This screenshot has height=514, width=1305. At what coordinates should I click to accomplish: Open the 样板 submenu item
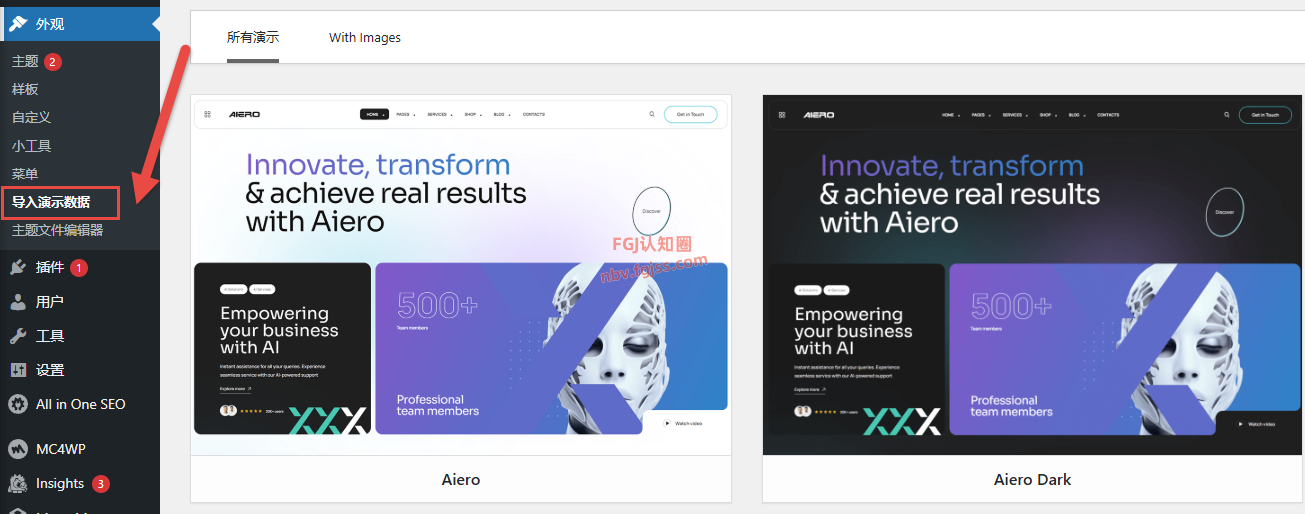(x=25, y=89)
